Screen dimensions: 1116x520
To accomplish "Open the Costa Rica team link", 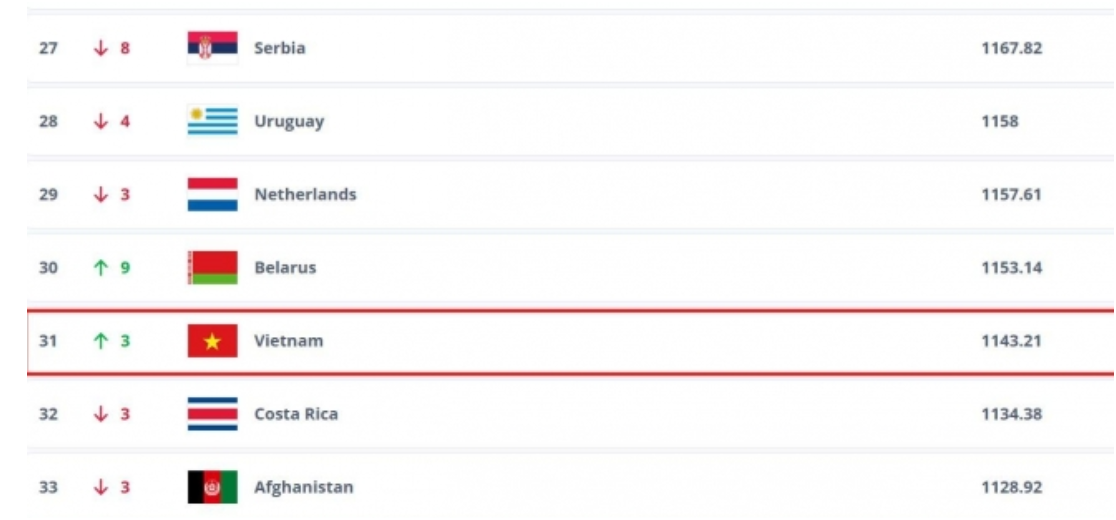I will pos(296,414).
